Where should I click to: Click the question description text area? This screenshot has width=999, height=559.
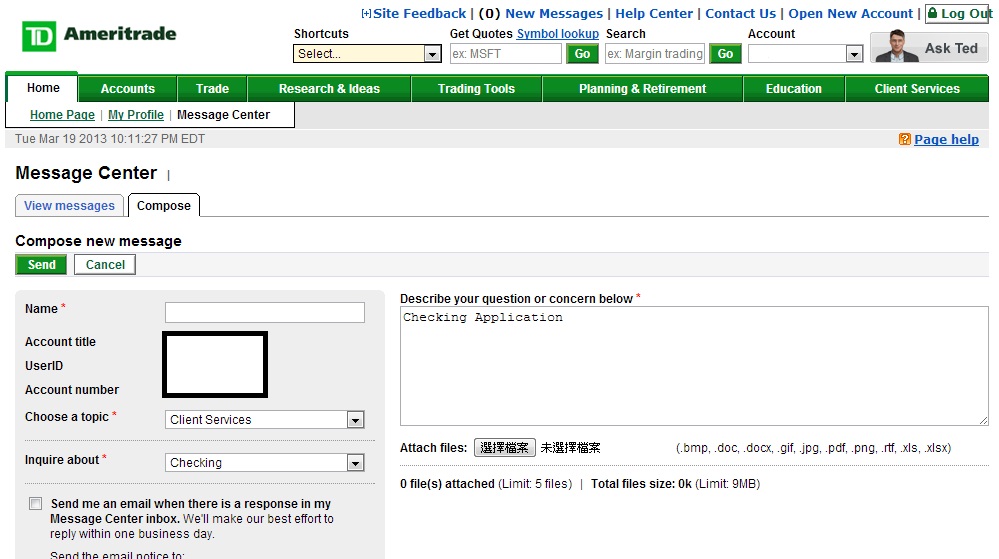point(694,366)
